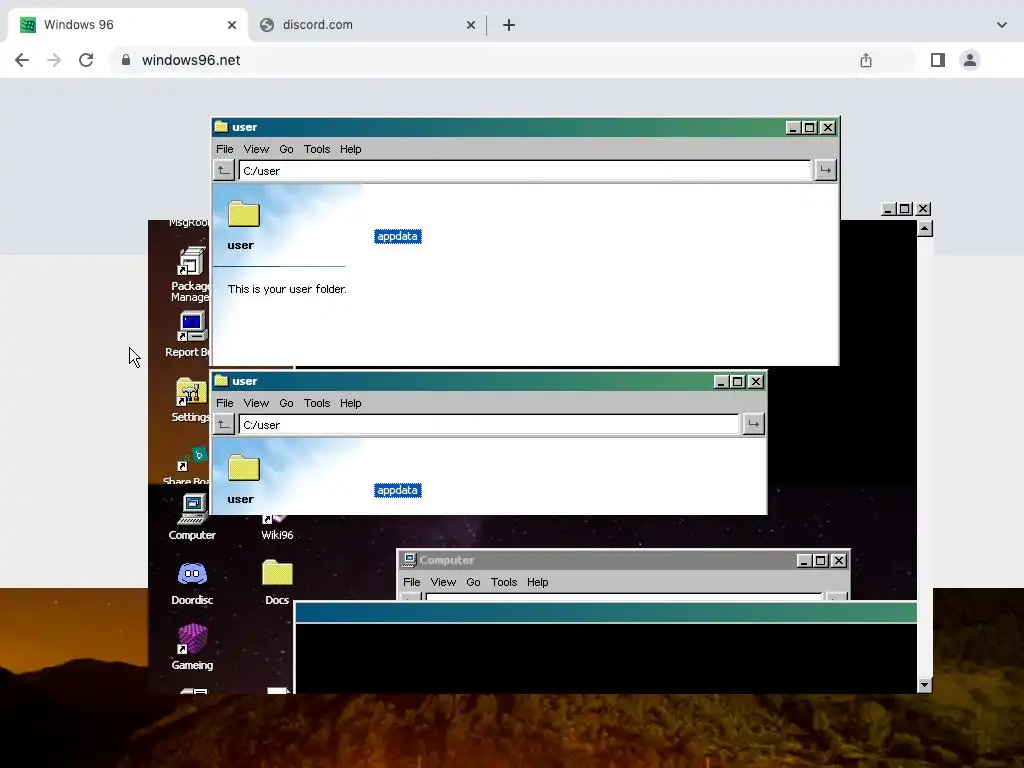This screenshot has height=768, width=1024.
Task: Select the user folder icon in lower window
Action: click(244, 468)
